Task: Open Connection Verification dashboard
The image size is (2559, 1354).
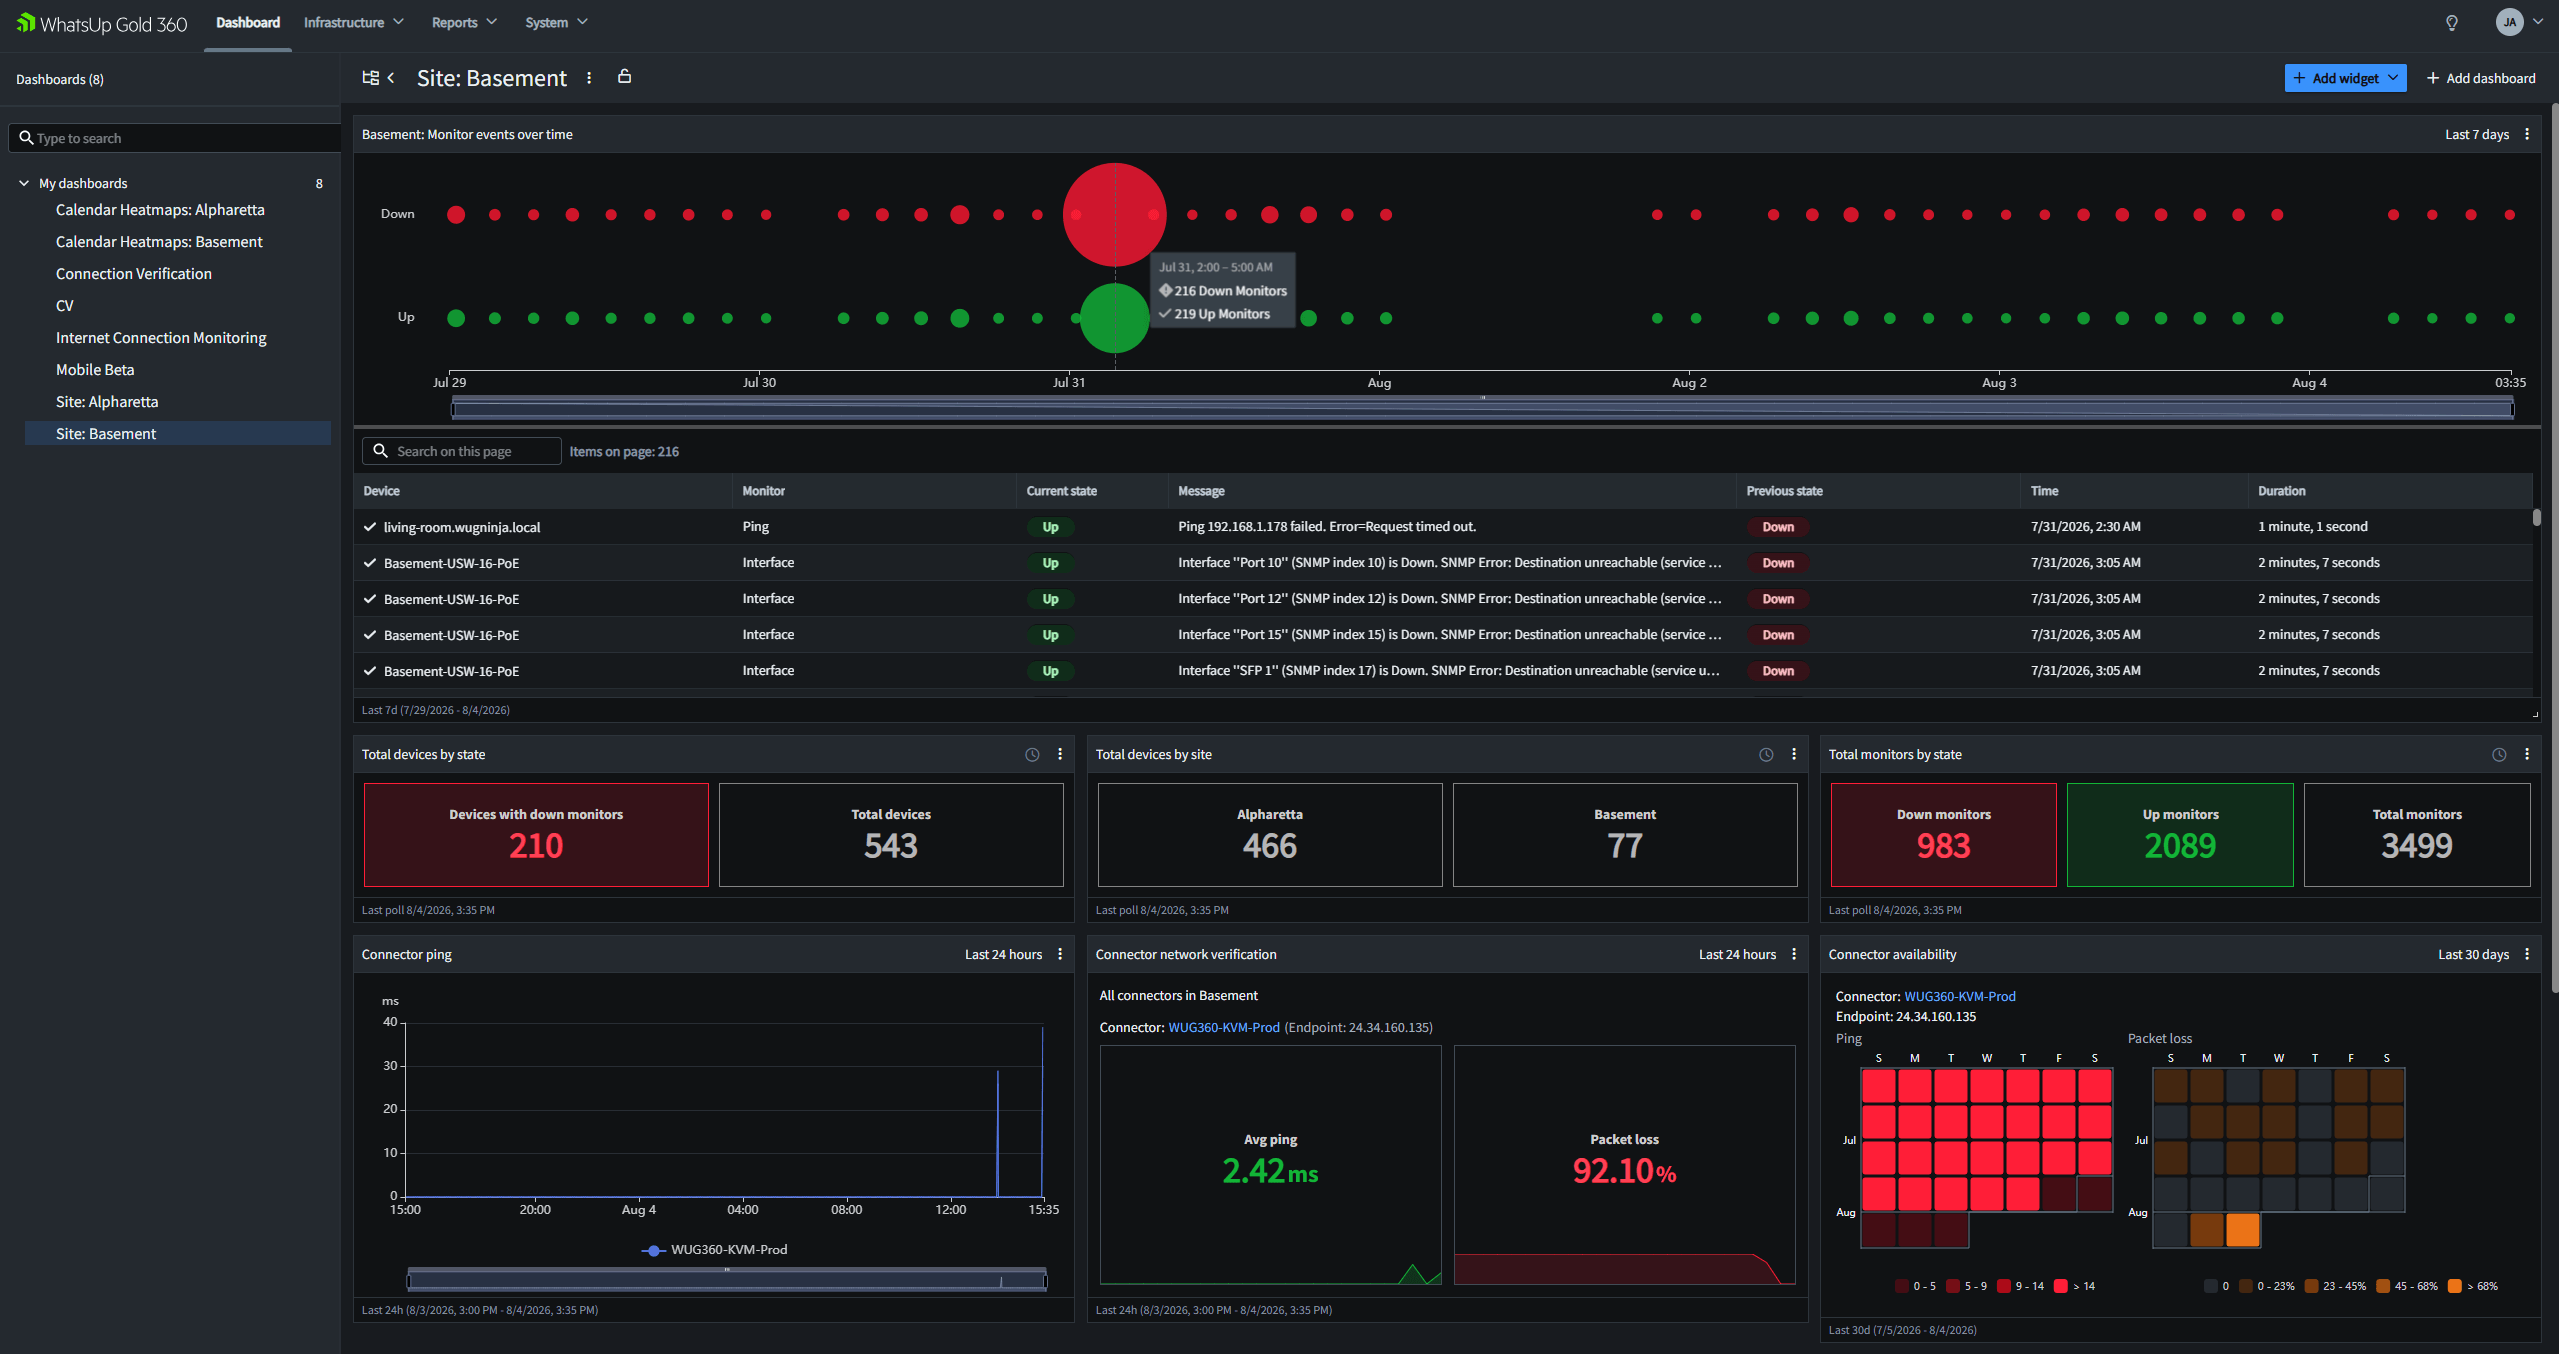Action: [134, 274]
